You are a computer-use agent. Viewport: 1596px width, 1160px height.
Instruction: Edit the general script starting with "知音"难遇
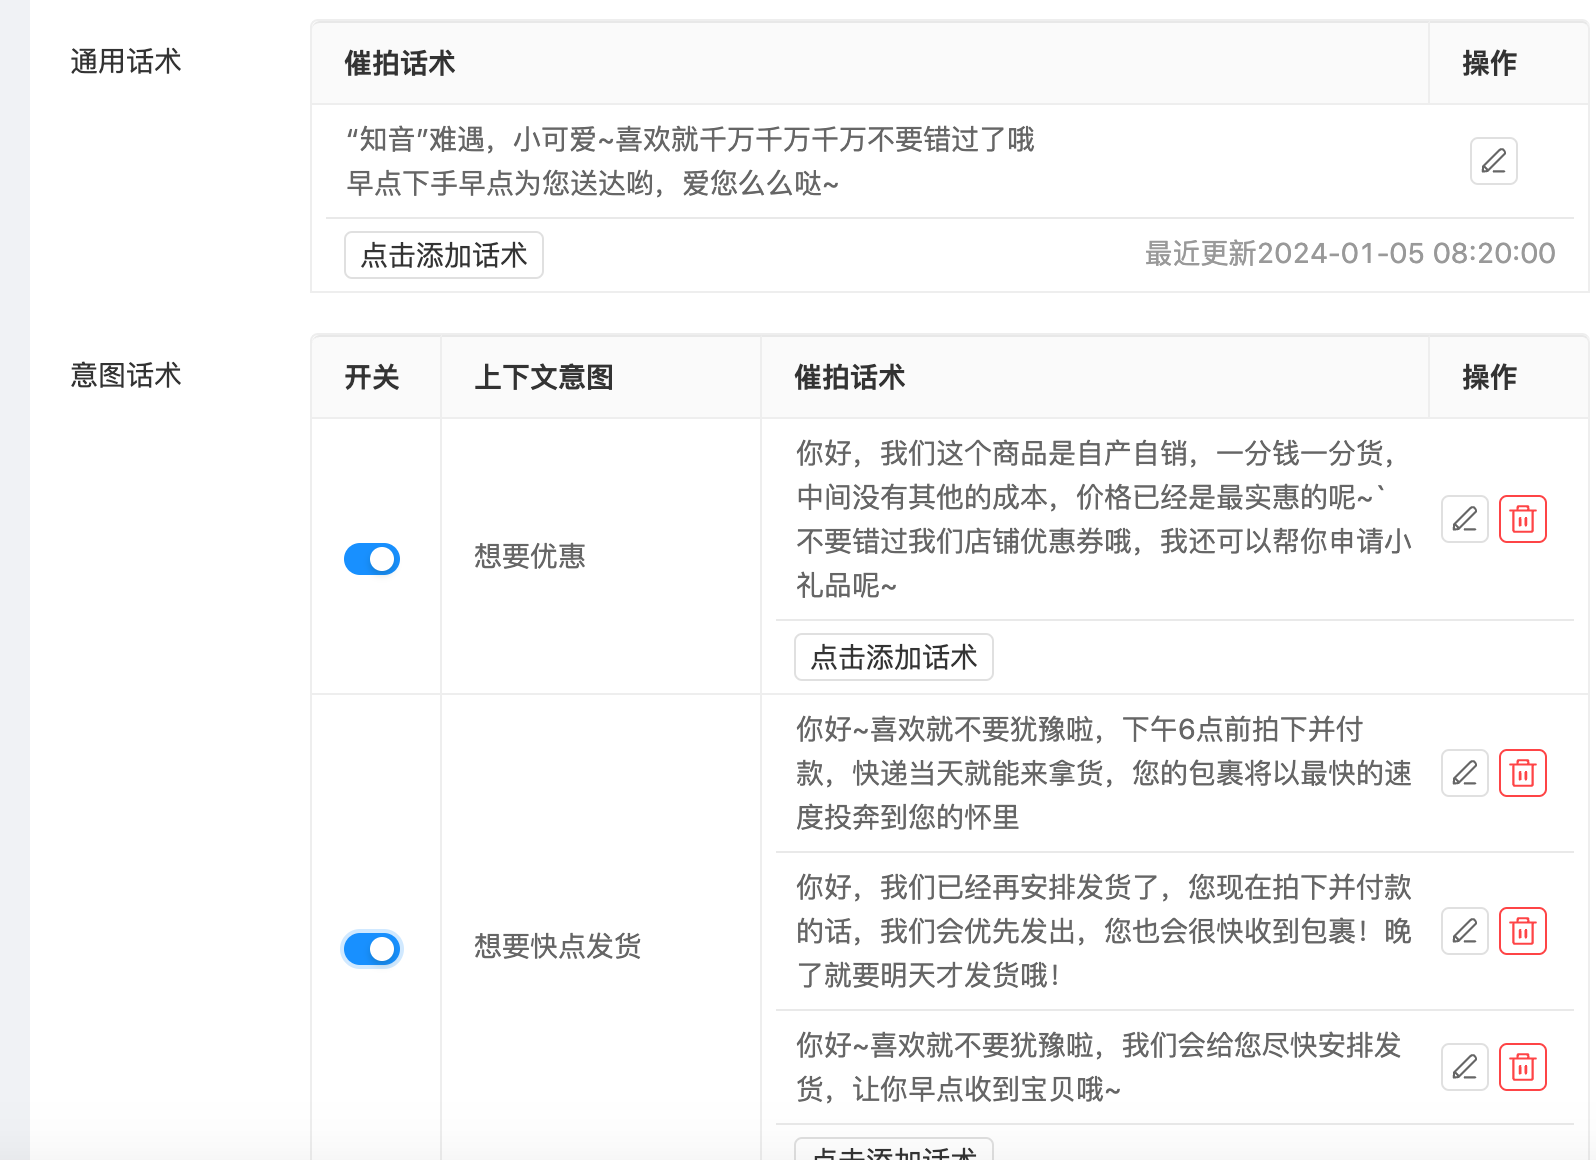tap(1493, 161)
